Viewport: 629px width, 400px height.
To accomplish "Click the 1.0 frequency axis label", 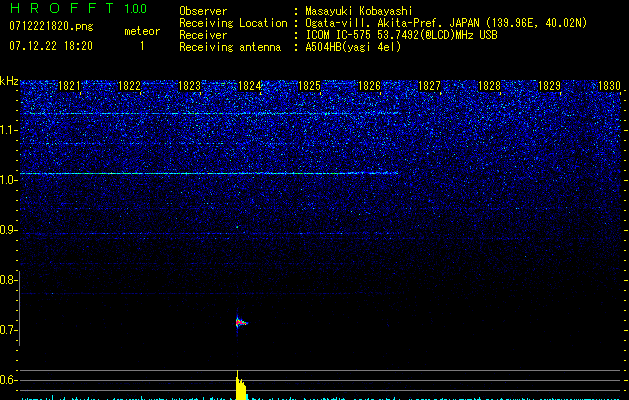I will pyautogui.click(x=9, y=180).
